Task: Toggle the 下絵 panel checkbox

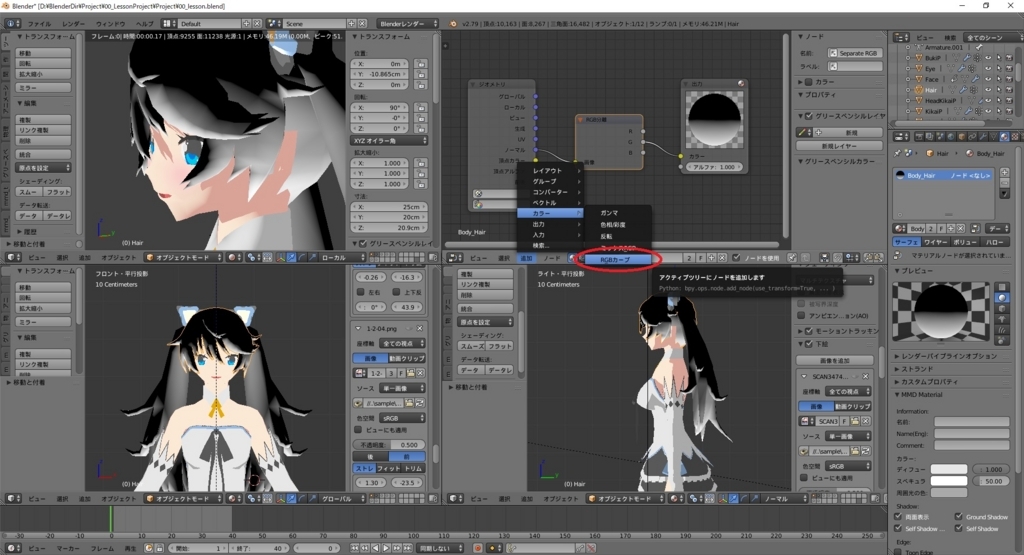Action: [809, 344]
